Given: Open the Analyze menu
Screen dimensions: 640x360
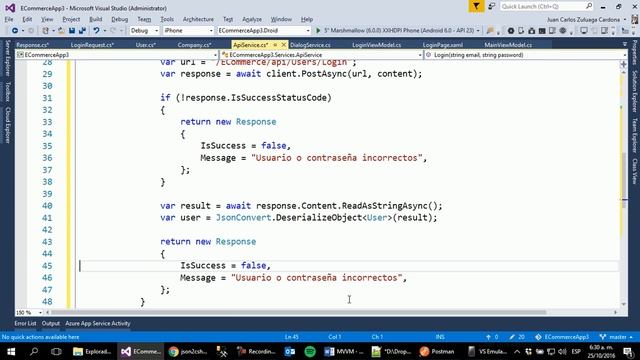Looking at the screenshot, I should [252, 19].
